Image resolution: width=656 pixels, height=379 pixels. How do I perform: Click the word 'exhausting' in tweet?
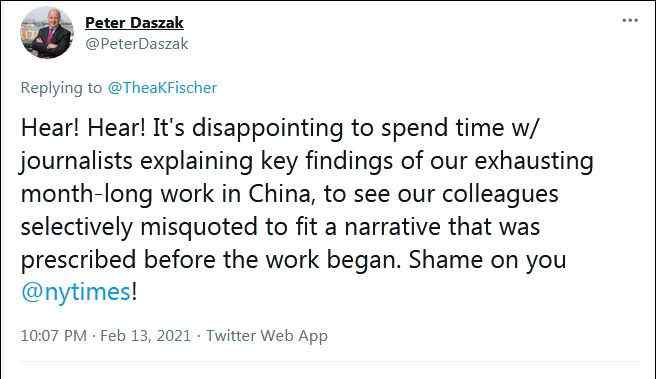(534, 161)
